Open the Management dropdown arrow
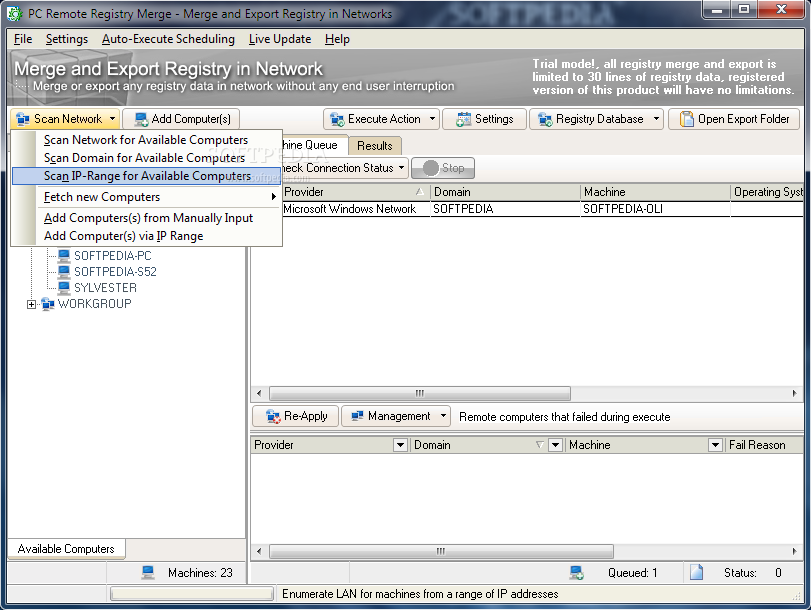Screen dimensions: 811x610 pos(443,415)
